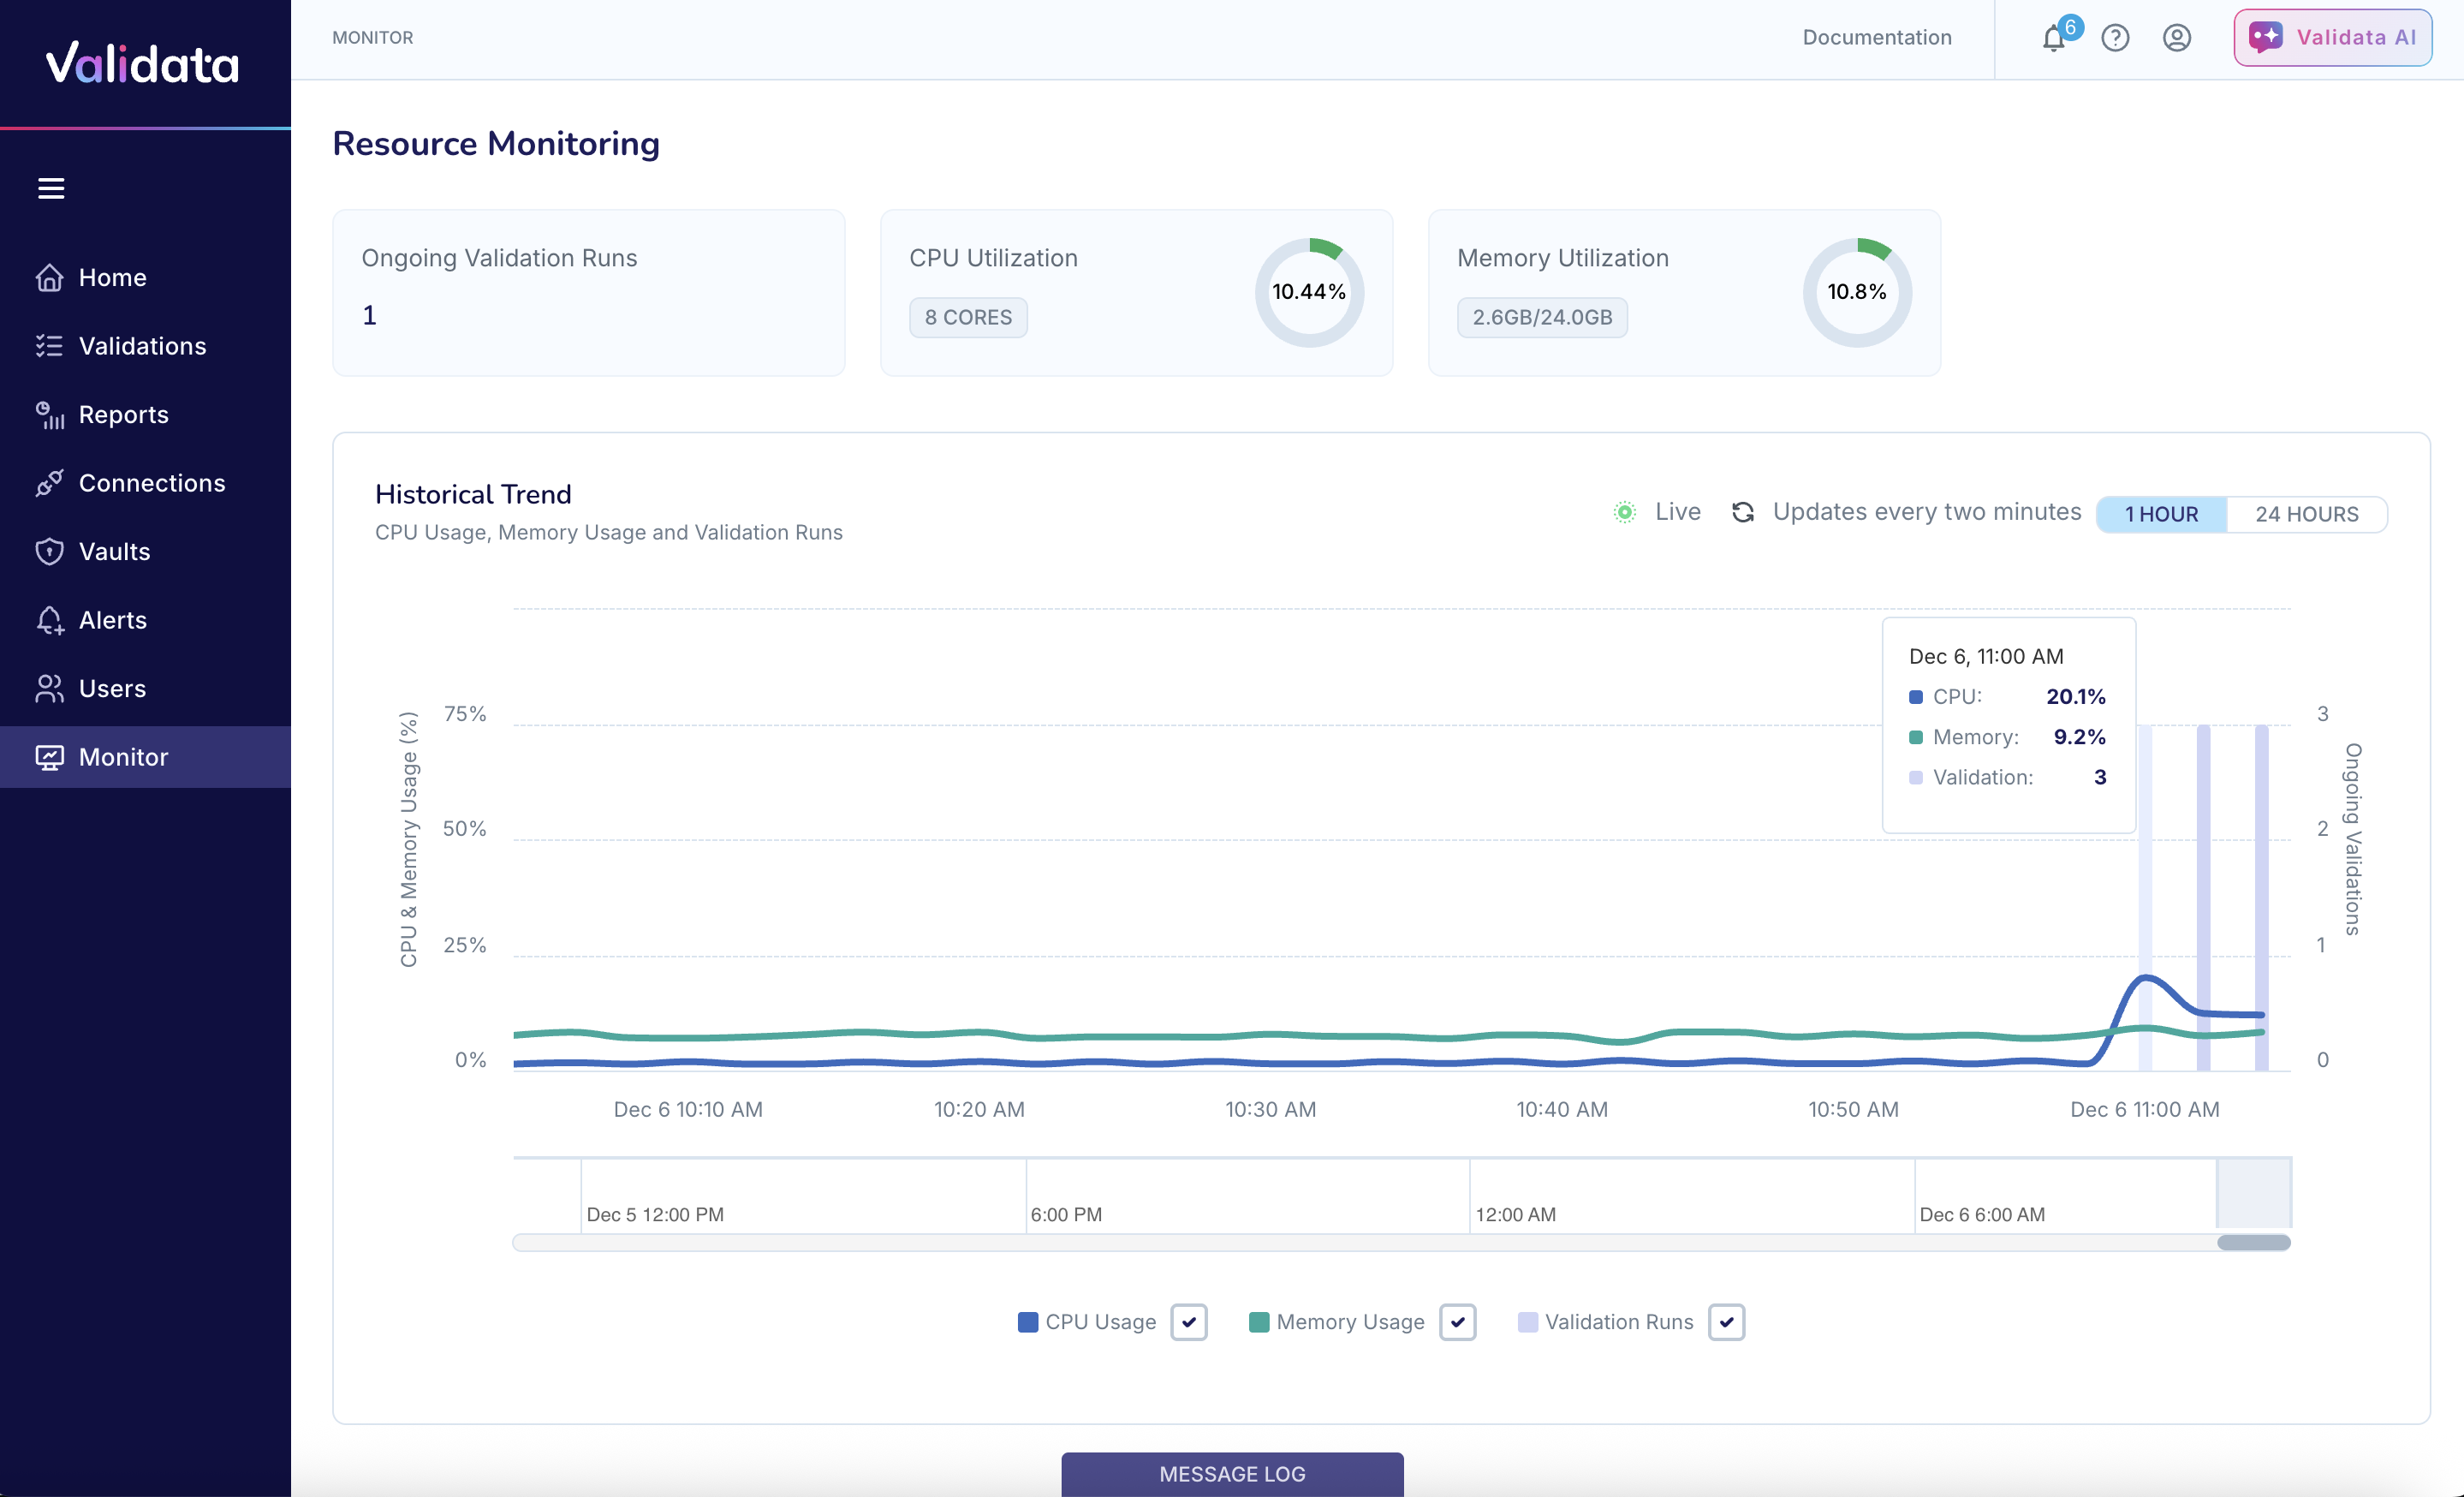This screenshot has height=1497, width=2464.
Task: Select Validations in the sidebar
Action: point(141,345)
